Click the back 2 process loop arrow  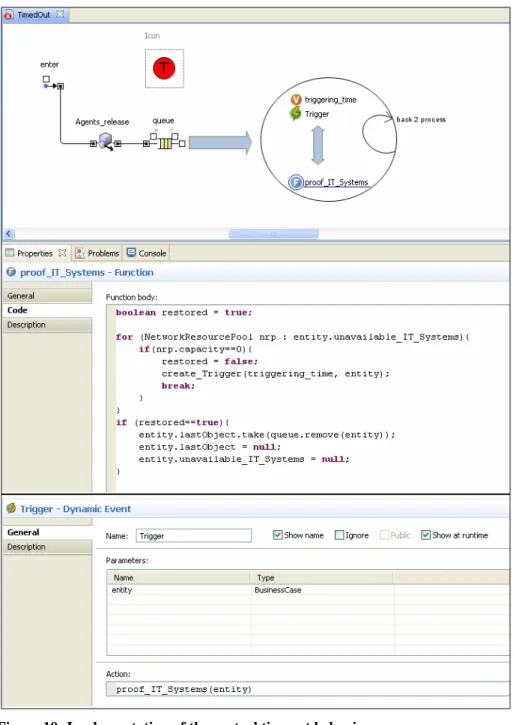click(x=377, y=132)
